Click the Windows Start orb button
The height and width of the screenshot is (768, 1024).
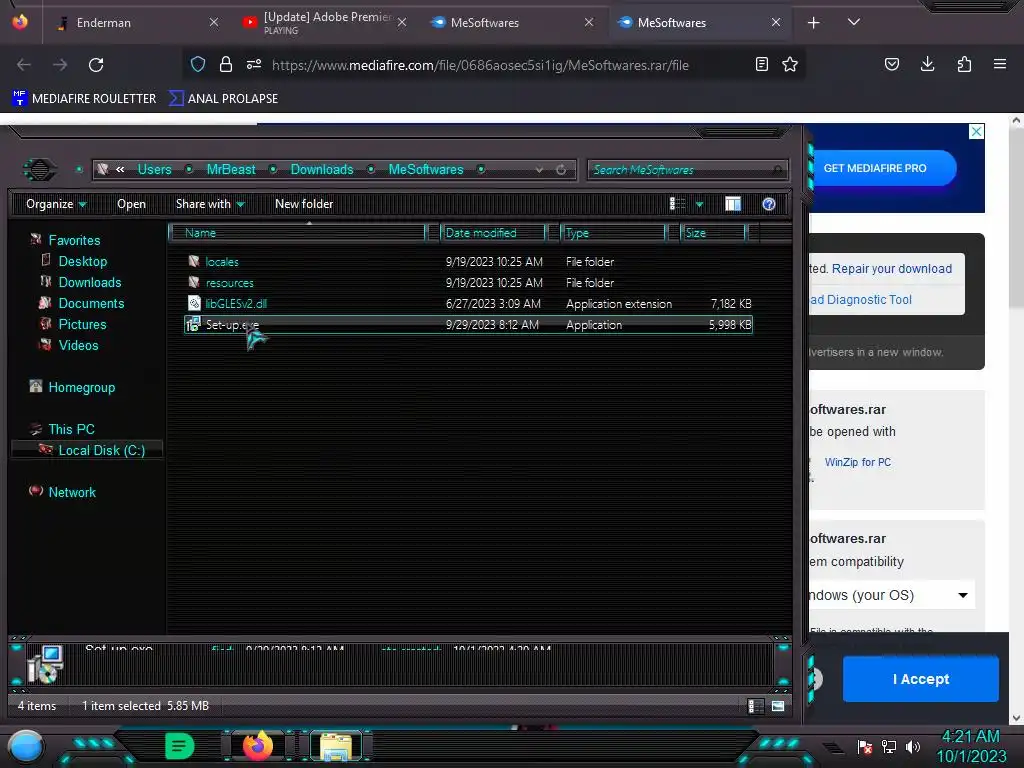point(26,746)
